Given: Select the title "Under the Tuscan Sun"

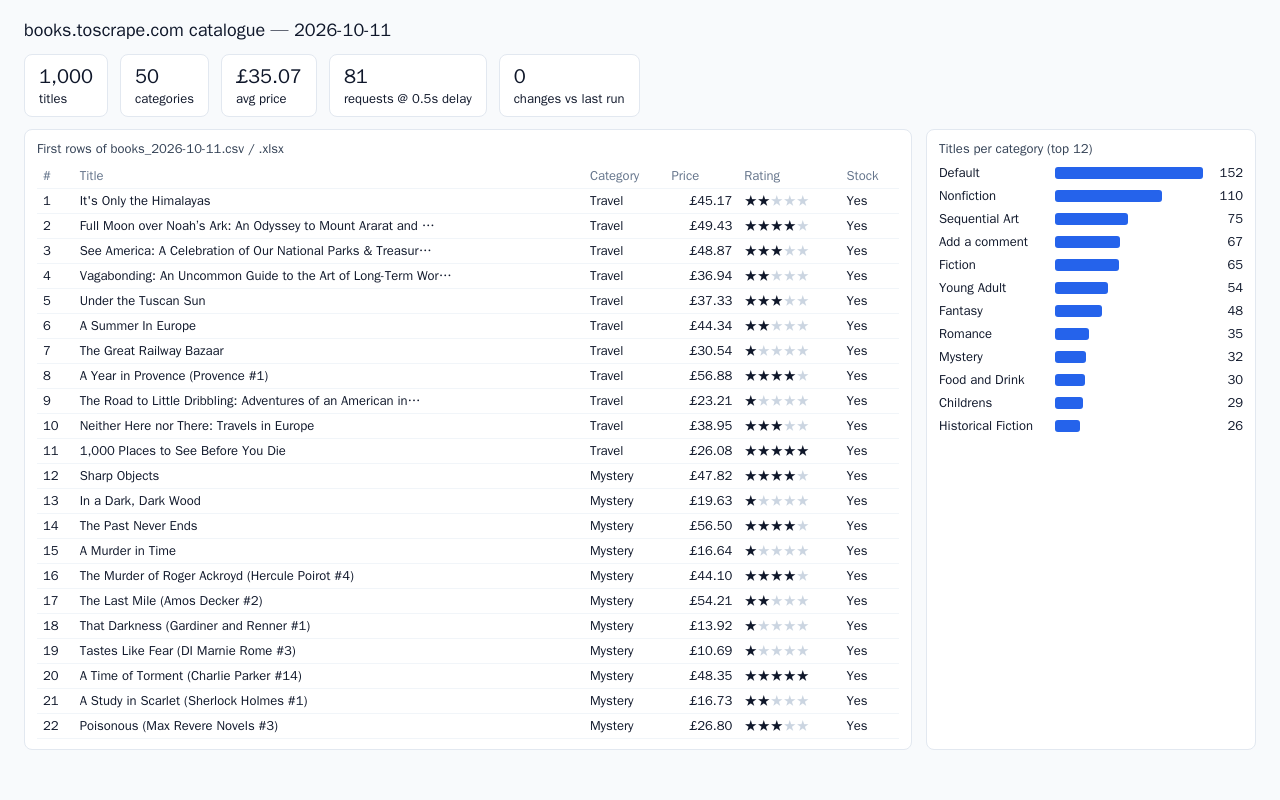Looking at the screenshot, I should (x=142, y=301).
